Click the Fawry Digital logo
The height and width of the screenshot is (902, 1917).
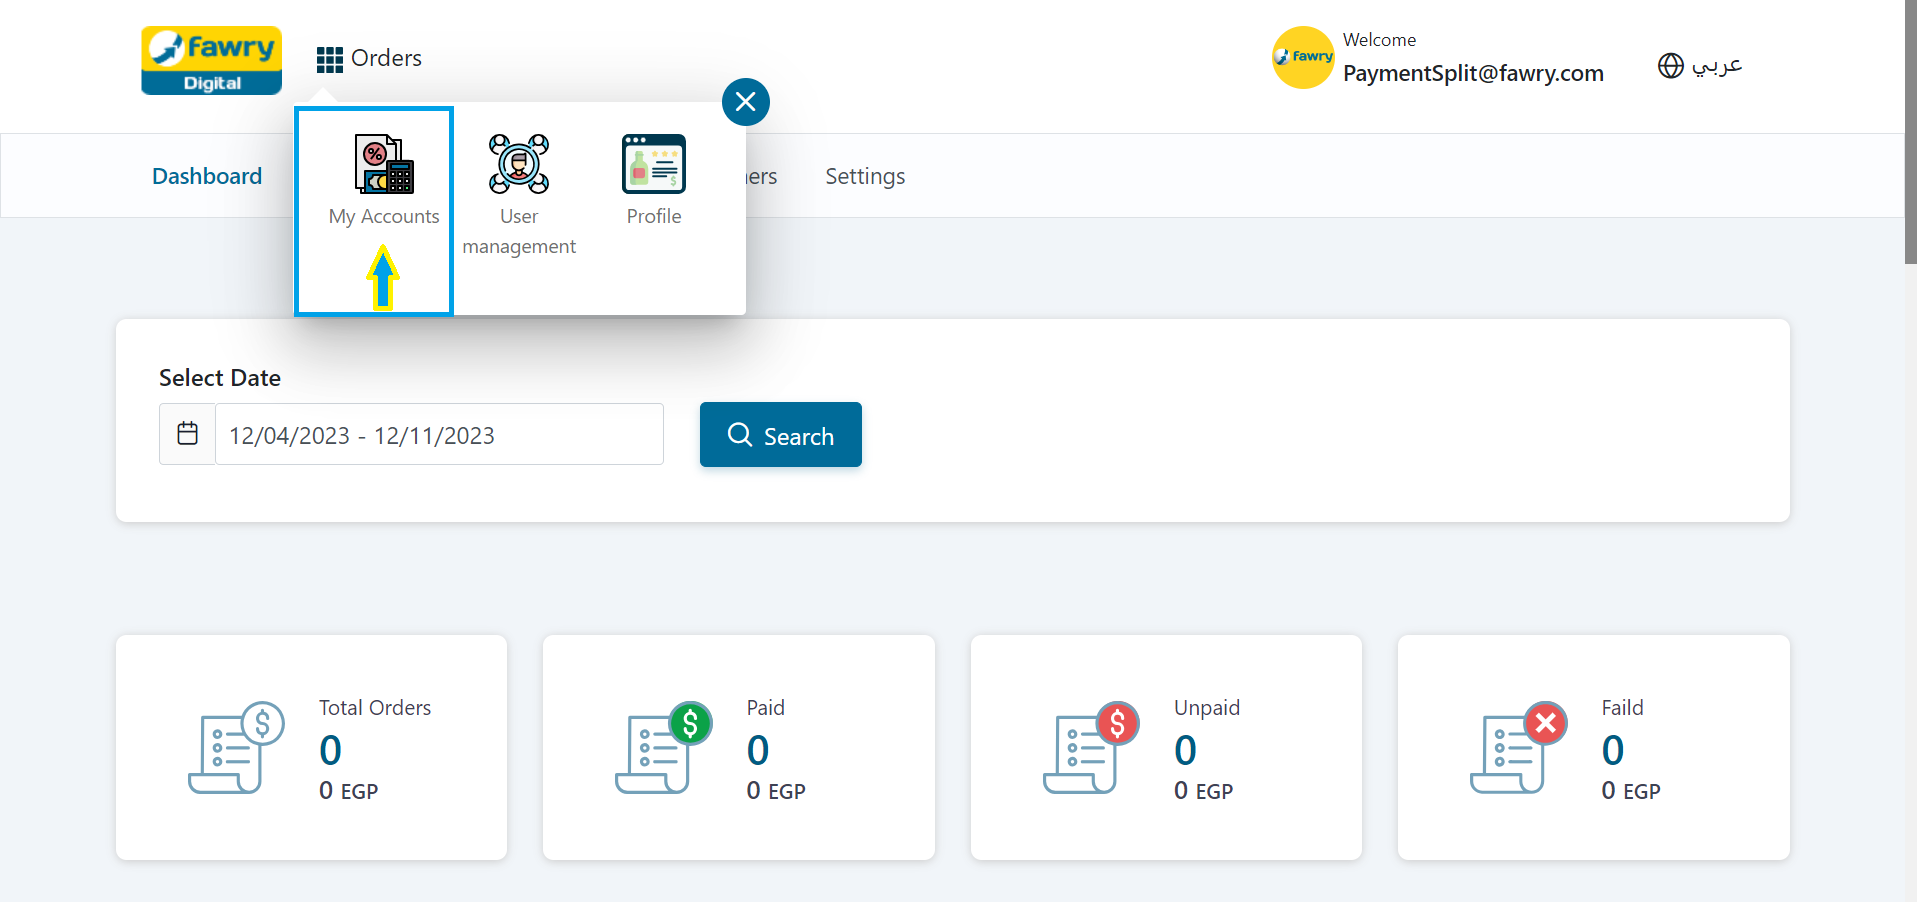coord(211,60)
